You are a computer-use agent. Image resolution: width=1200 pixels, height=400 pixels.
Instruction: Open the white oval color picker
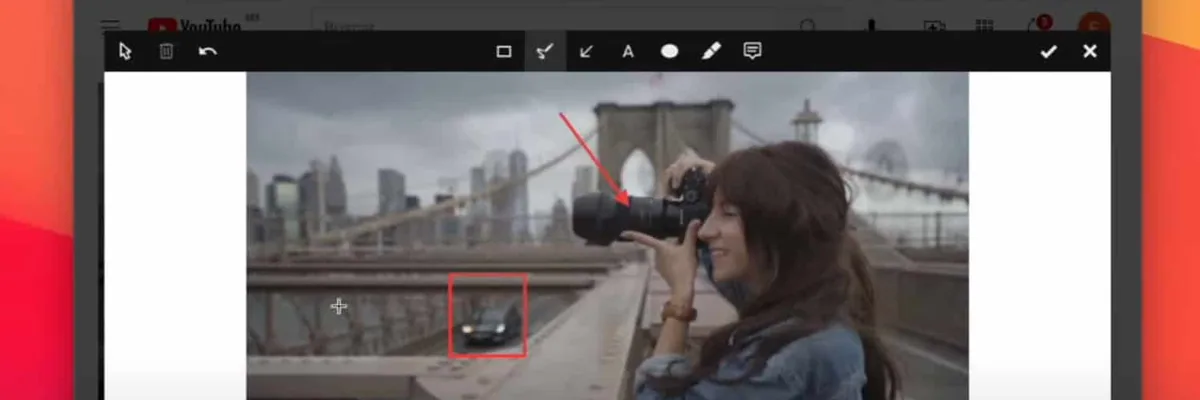[669, 51]
